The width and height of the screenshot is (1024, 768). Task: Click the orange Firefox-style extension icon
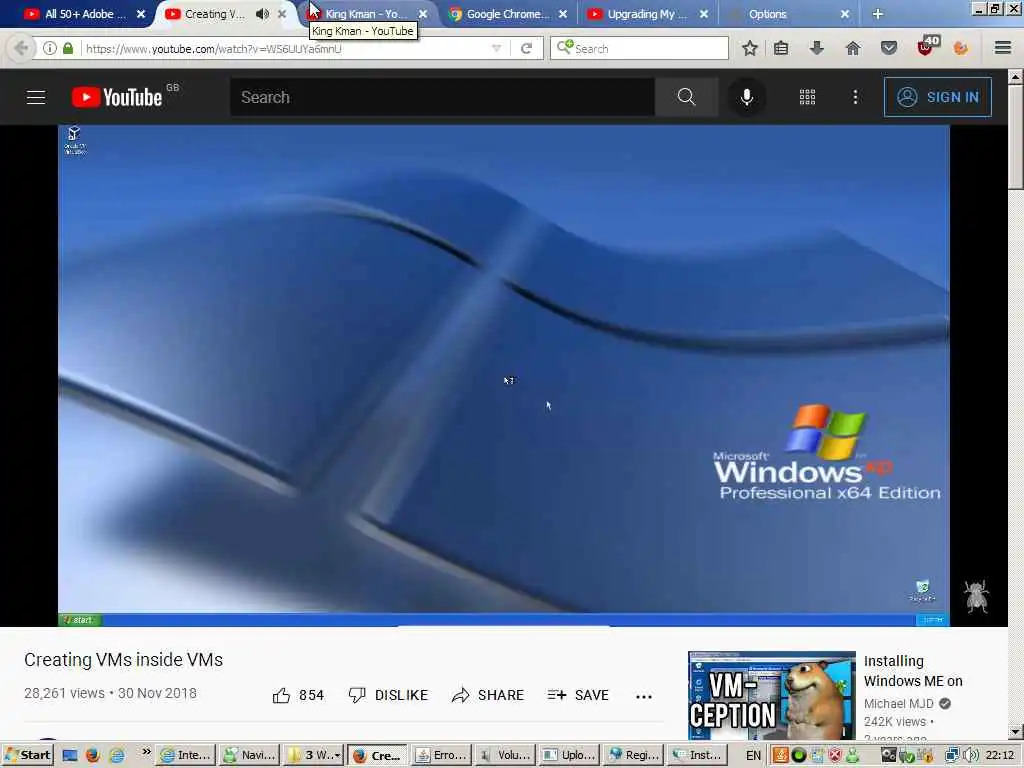tap(961, 48)
